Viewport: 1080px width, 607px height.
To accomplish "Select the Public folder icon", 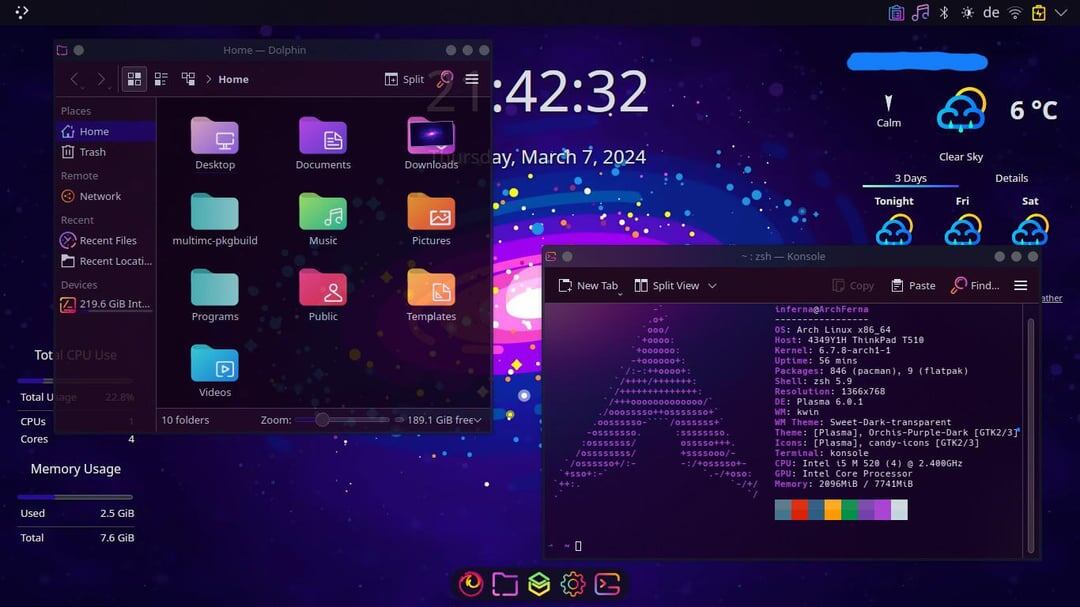I will [x=323, y=287].
